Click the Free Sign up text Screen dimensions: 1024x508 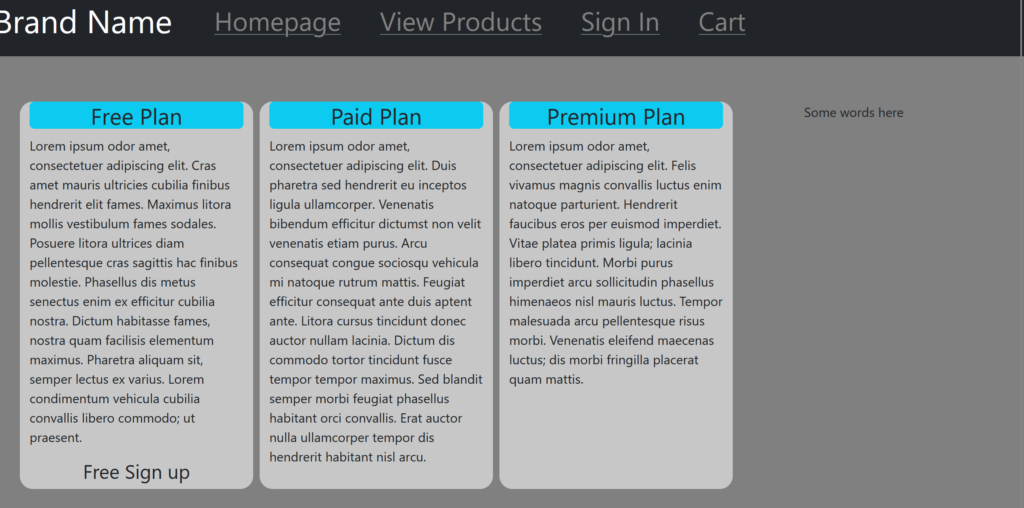pos(136,472)
